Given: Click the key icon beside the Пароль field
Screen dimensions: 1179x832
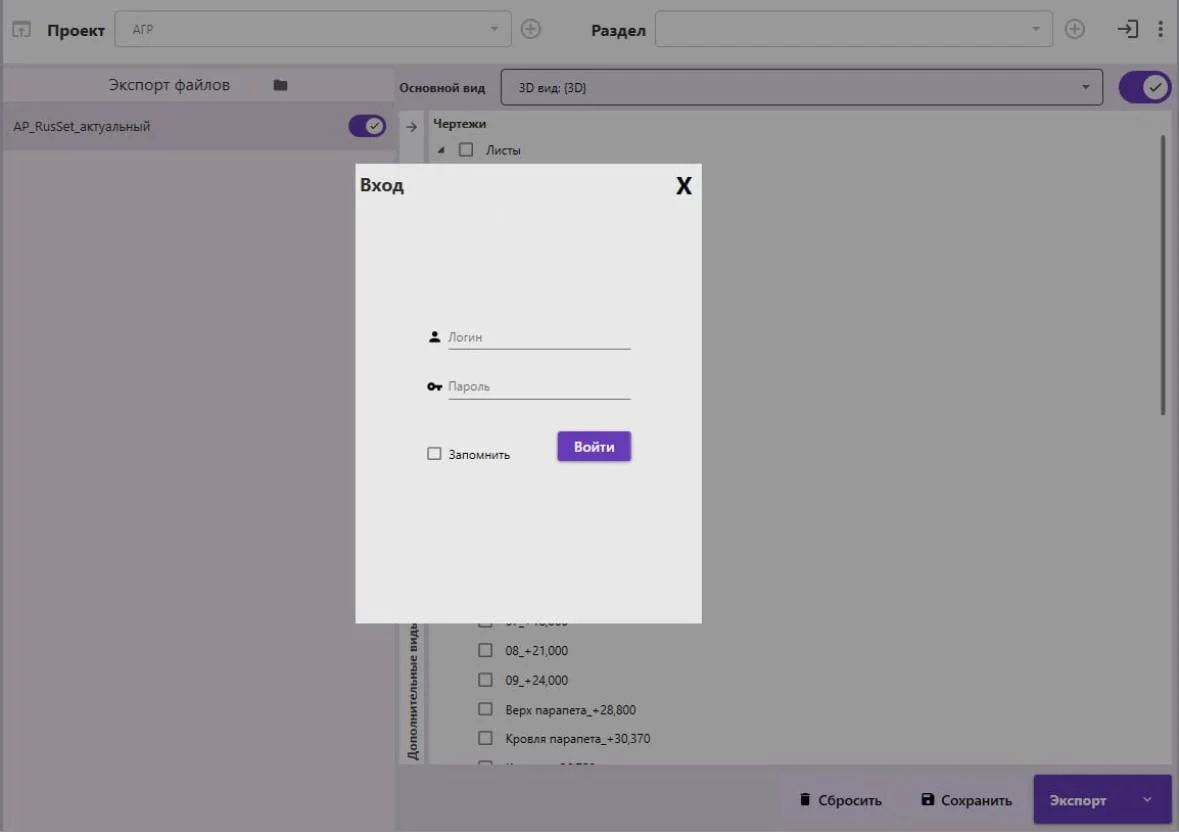Looking at the screenshot, I should pyautogui.click(x=434, y=386).
